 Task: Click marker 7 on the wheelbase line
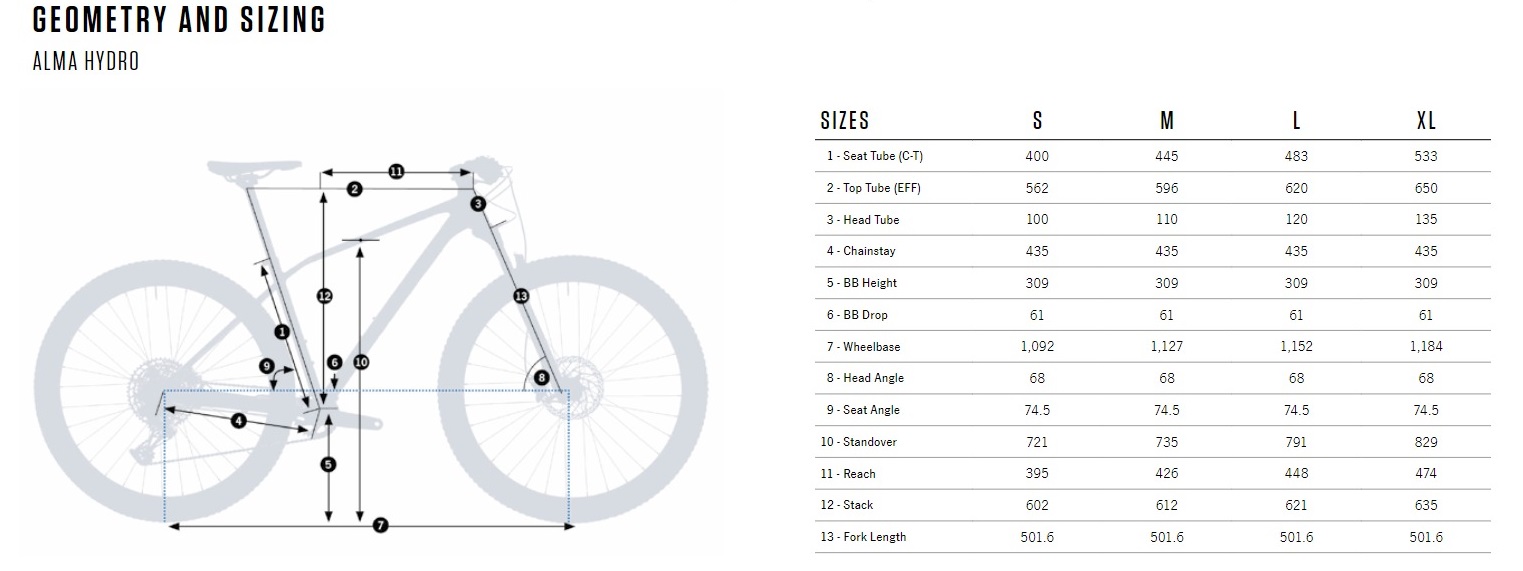(380, 526)
